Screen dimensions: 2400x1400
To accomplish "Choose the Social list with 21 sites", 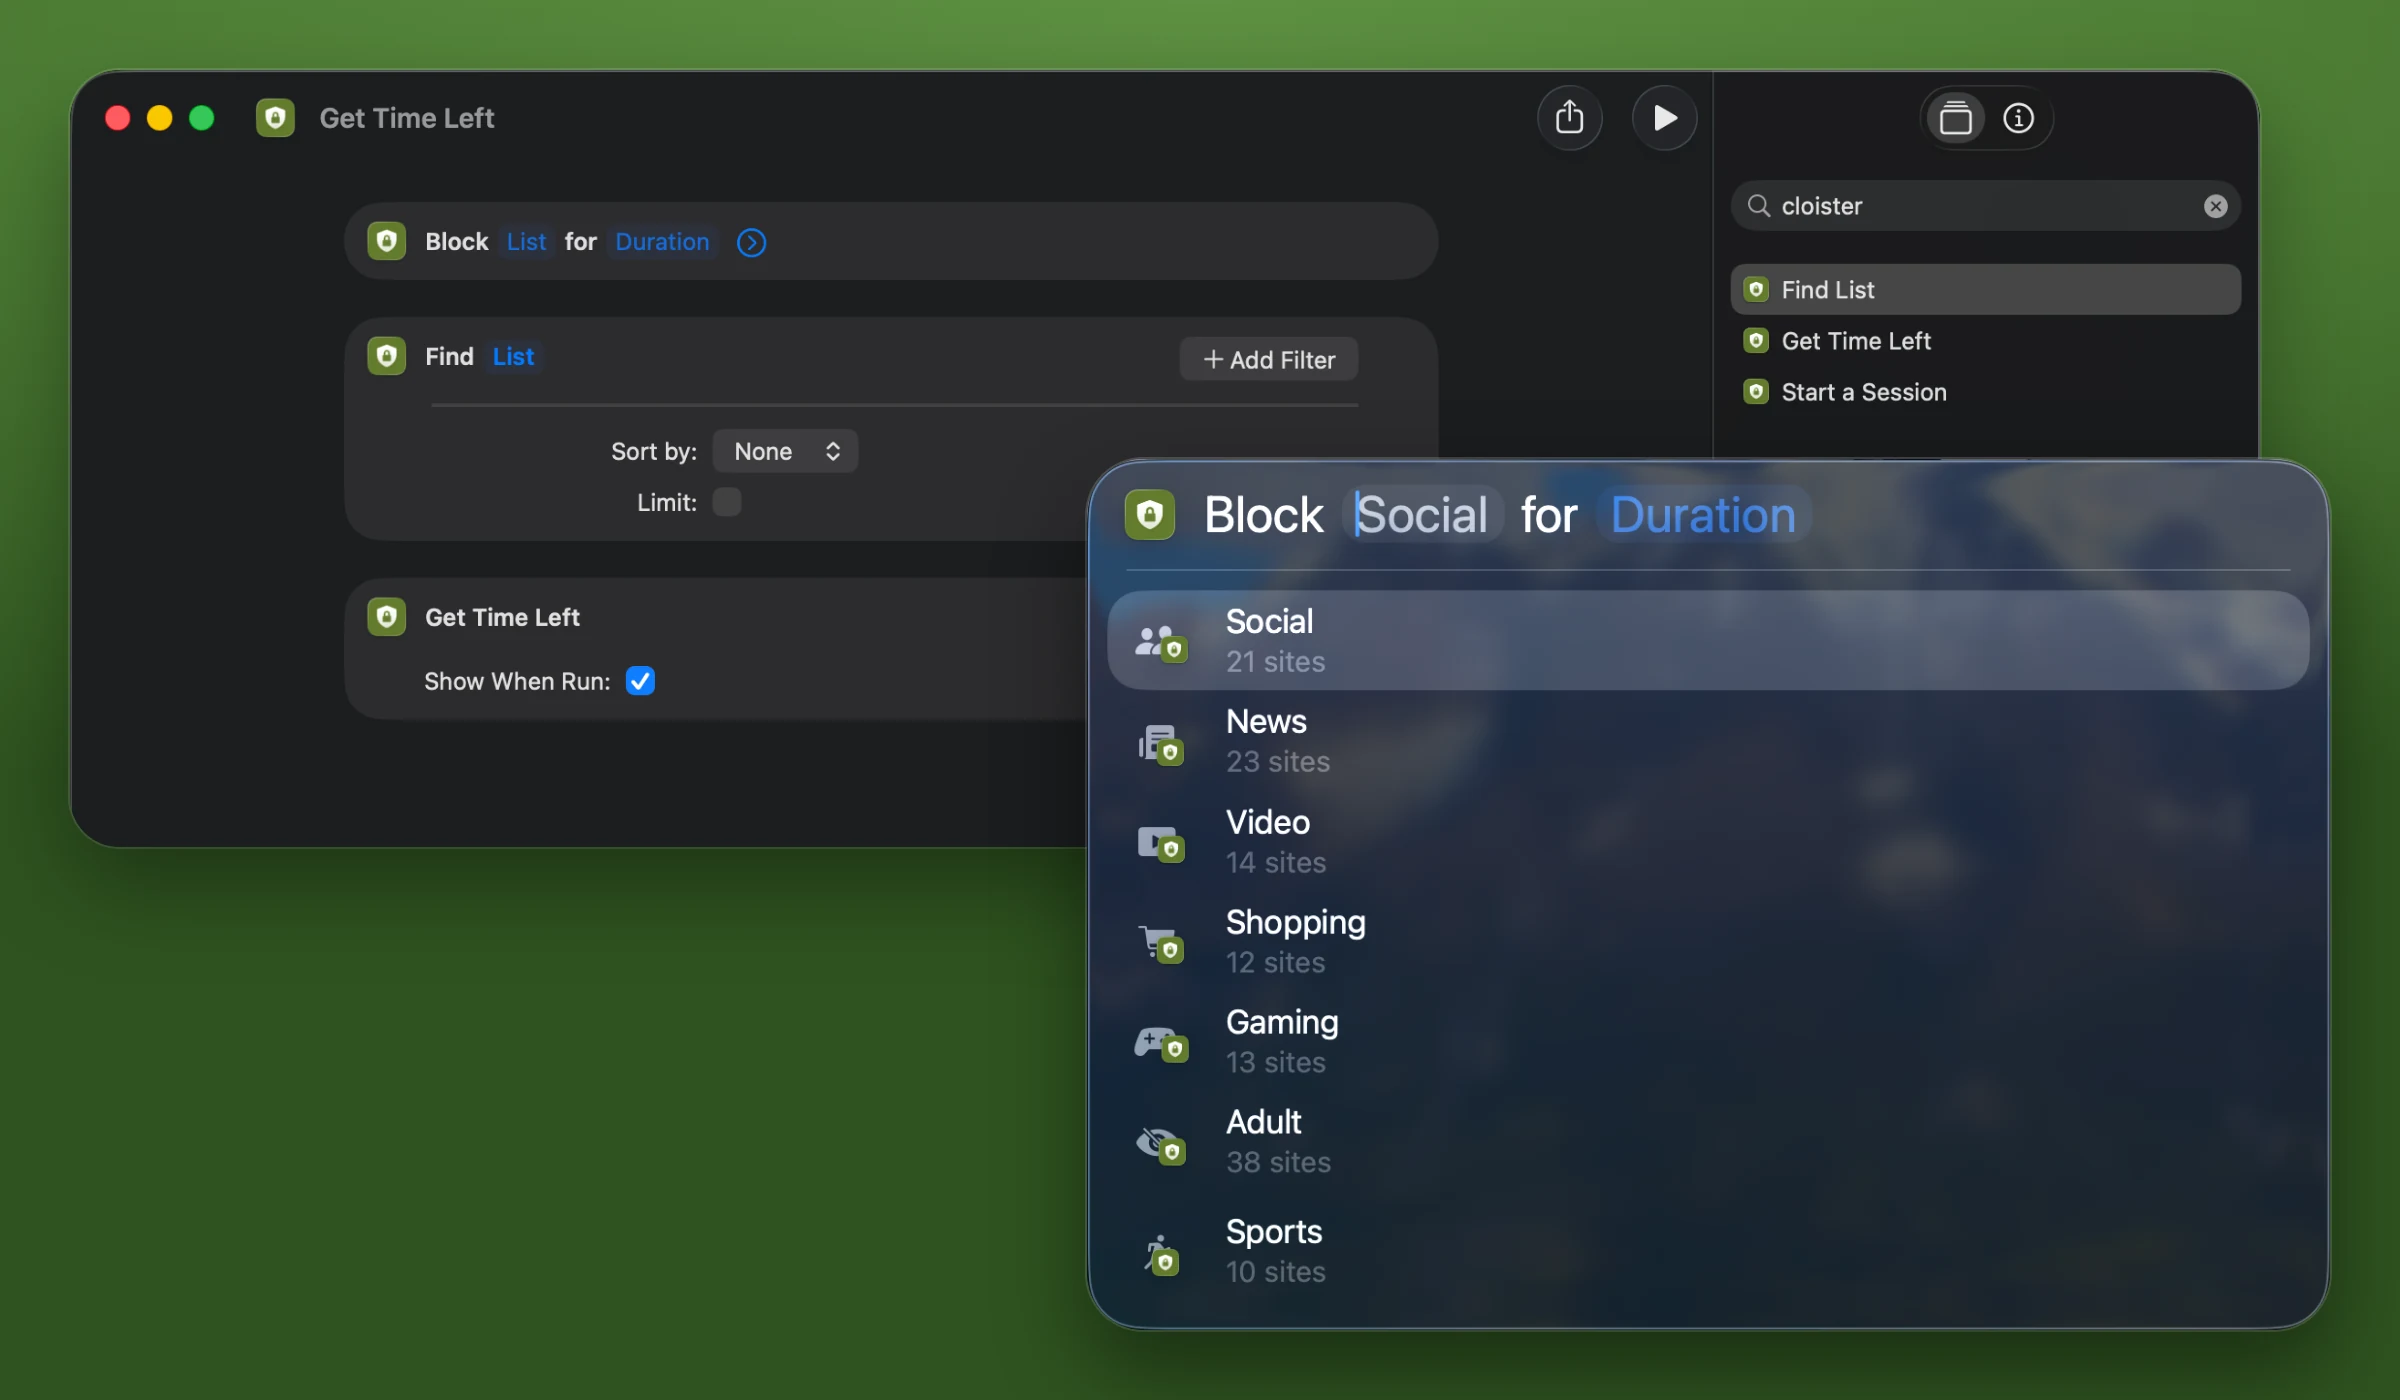I will pos(1708,640).
